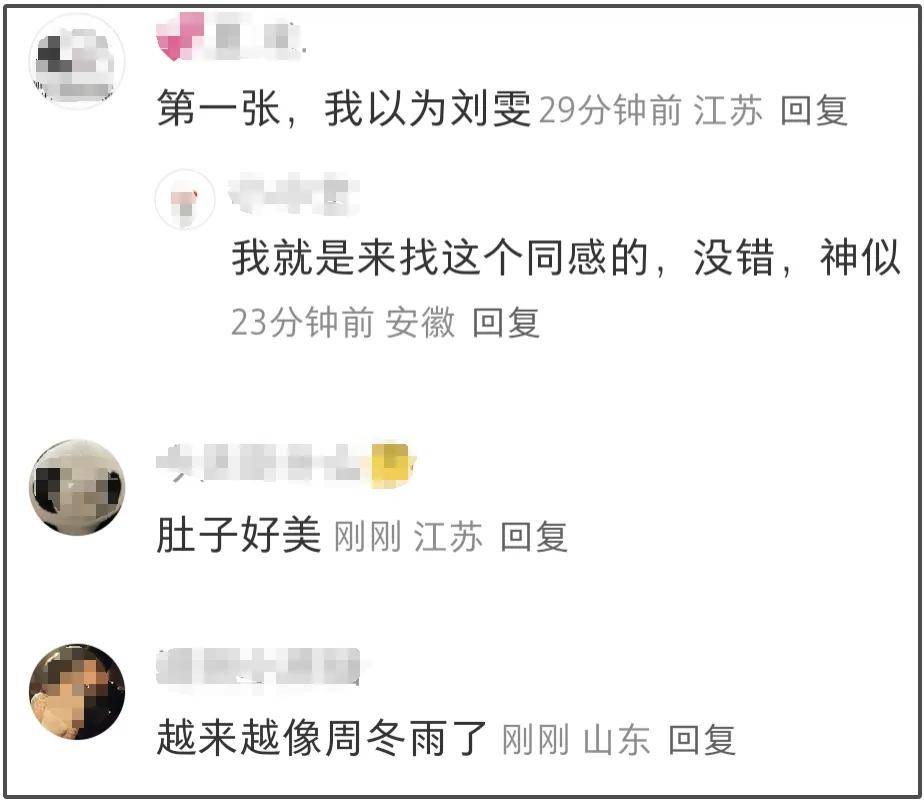Tap reply on the 周冬雨 comment
924x801 pixels.
702,739
